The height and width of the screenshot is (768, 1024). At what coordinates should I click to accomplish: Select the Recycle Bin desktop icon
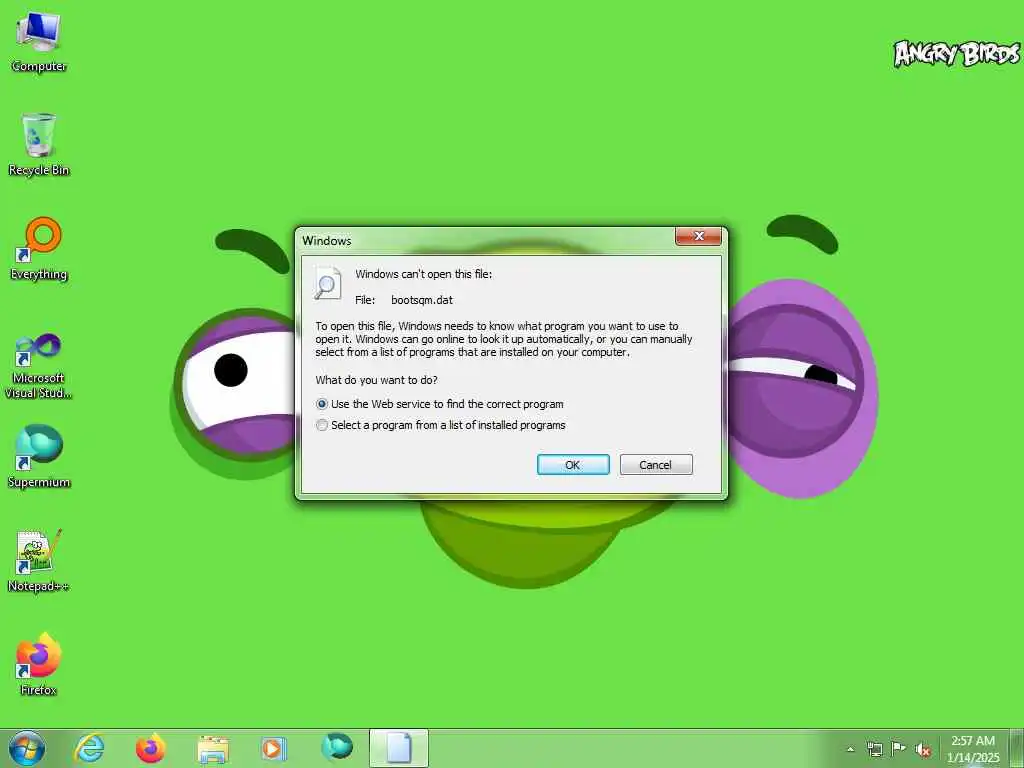[x=39, y=145]
